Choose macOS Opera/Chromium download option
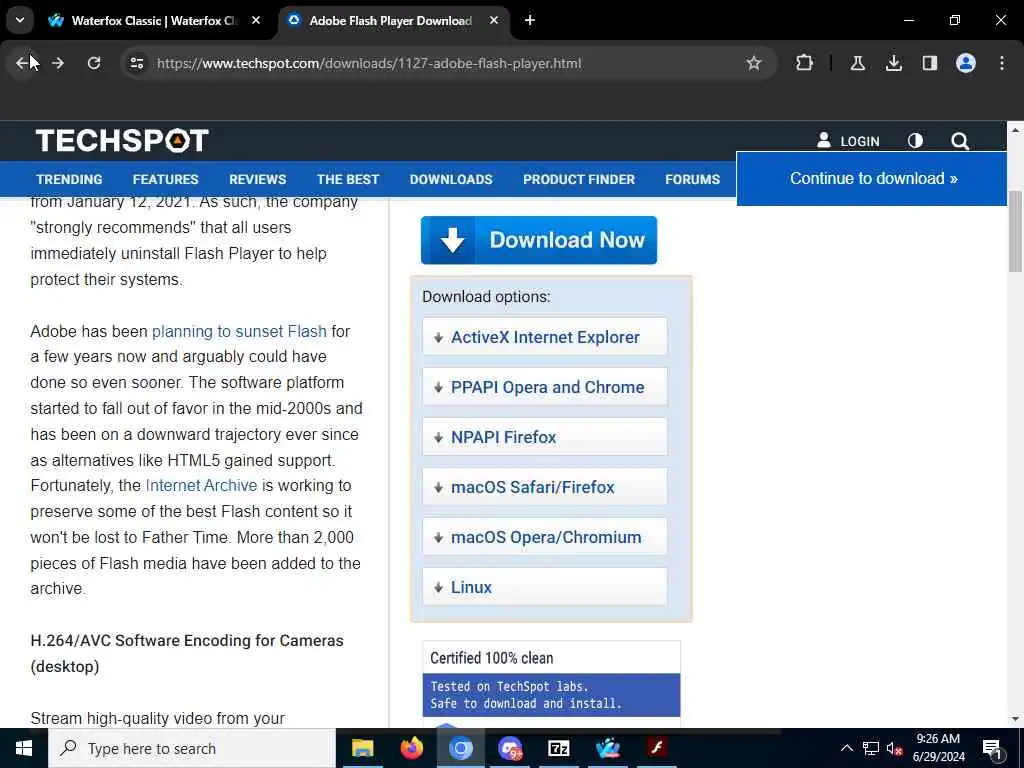Image resolution: width=1024 pixels, height=768 pixels. pyautogui.click(x=545, y=537)
